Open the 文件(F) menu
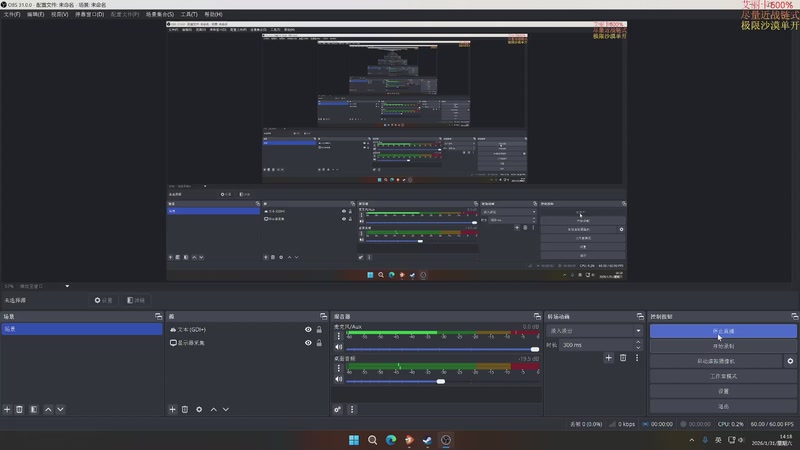Image resolution: width=800 pixels, height=450 pixels. tap(12, 14)
